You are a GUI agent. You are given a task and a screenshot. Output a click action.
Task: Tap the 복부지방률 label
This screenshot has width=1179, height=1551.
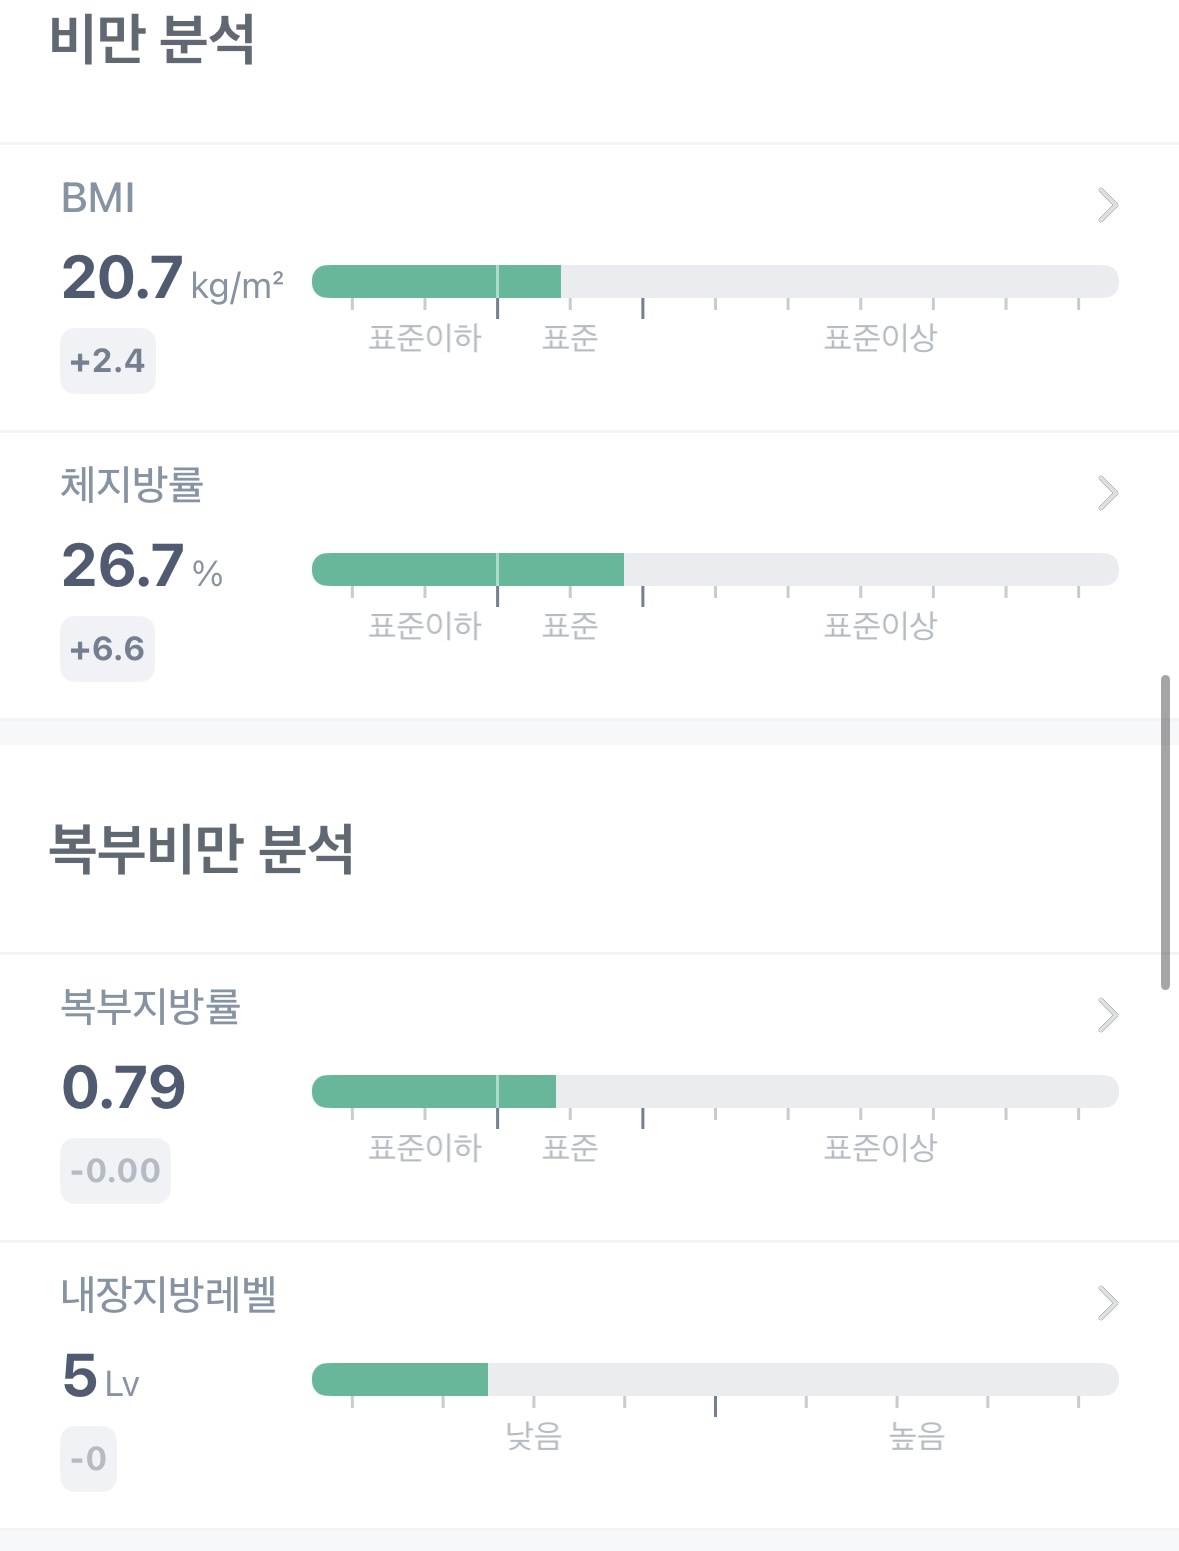tap(151, 1006)
